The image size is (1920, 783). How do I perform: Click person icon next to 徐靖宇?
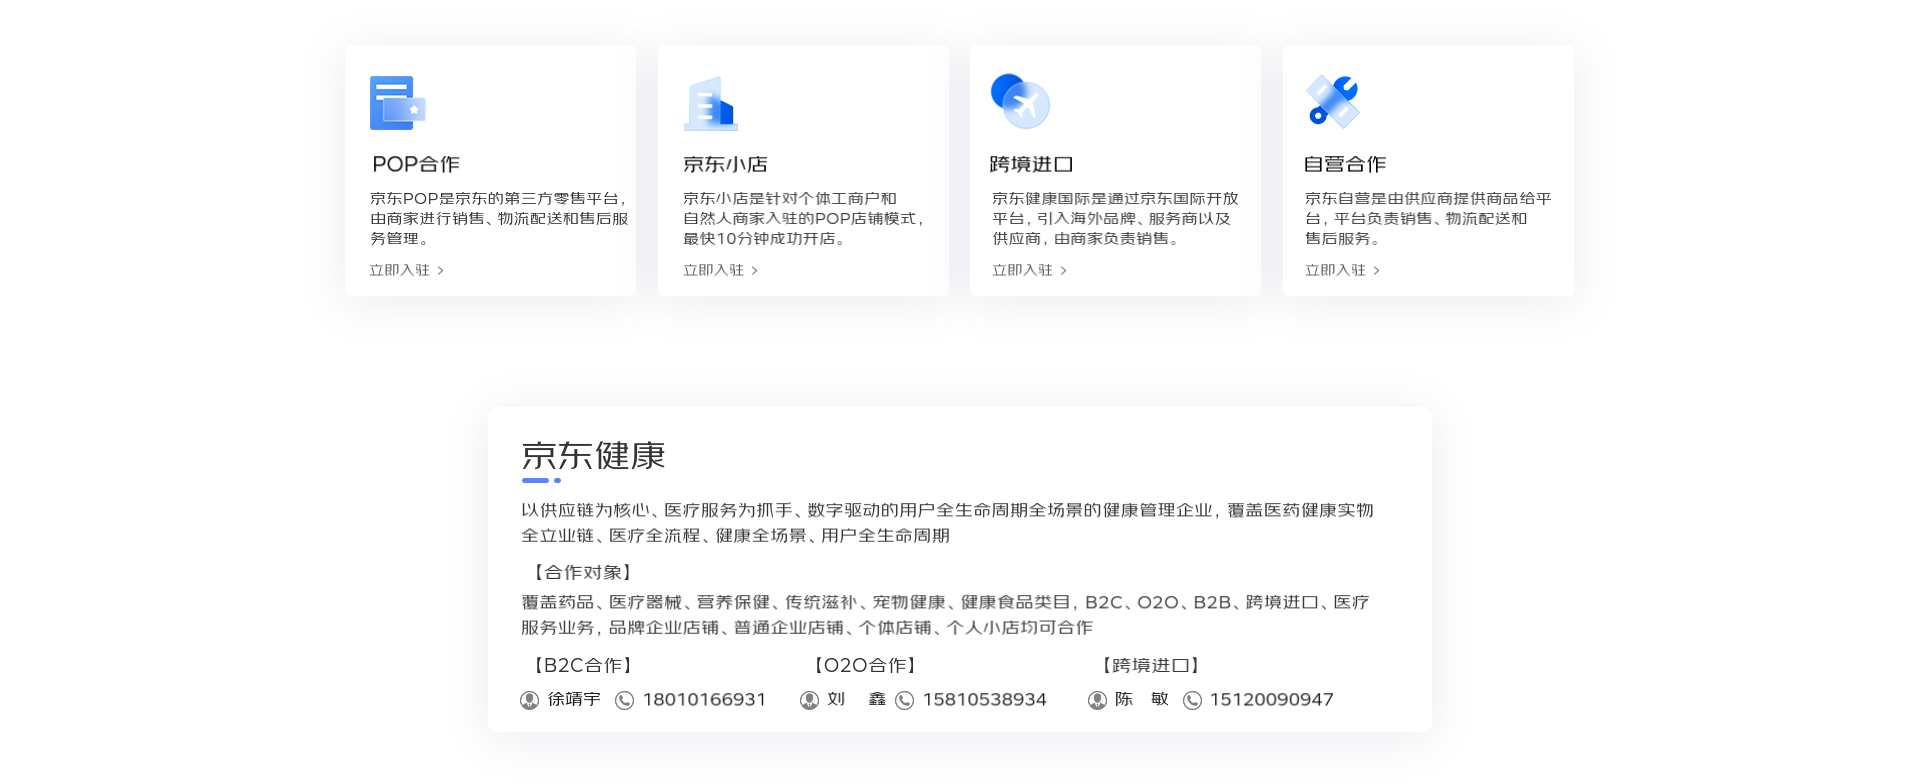pyautogui.click(x=530, y=700)
